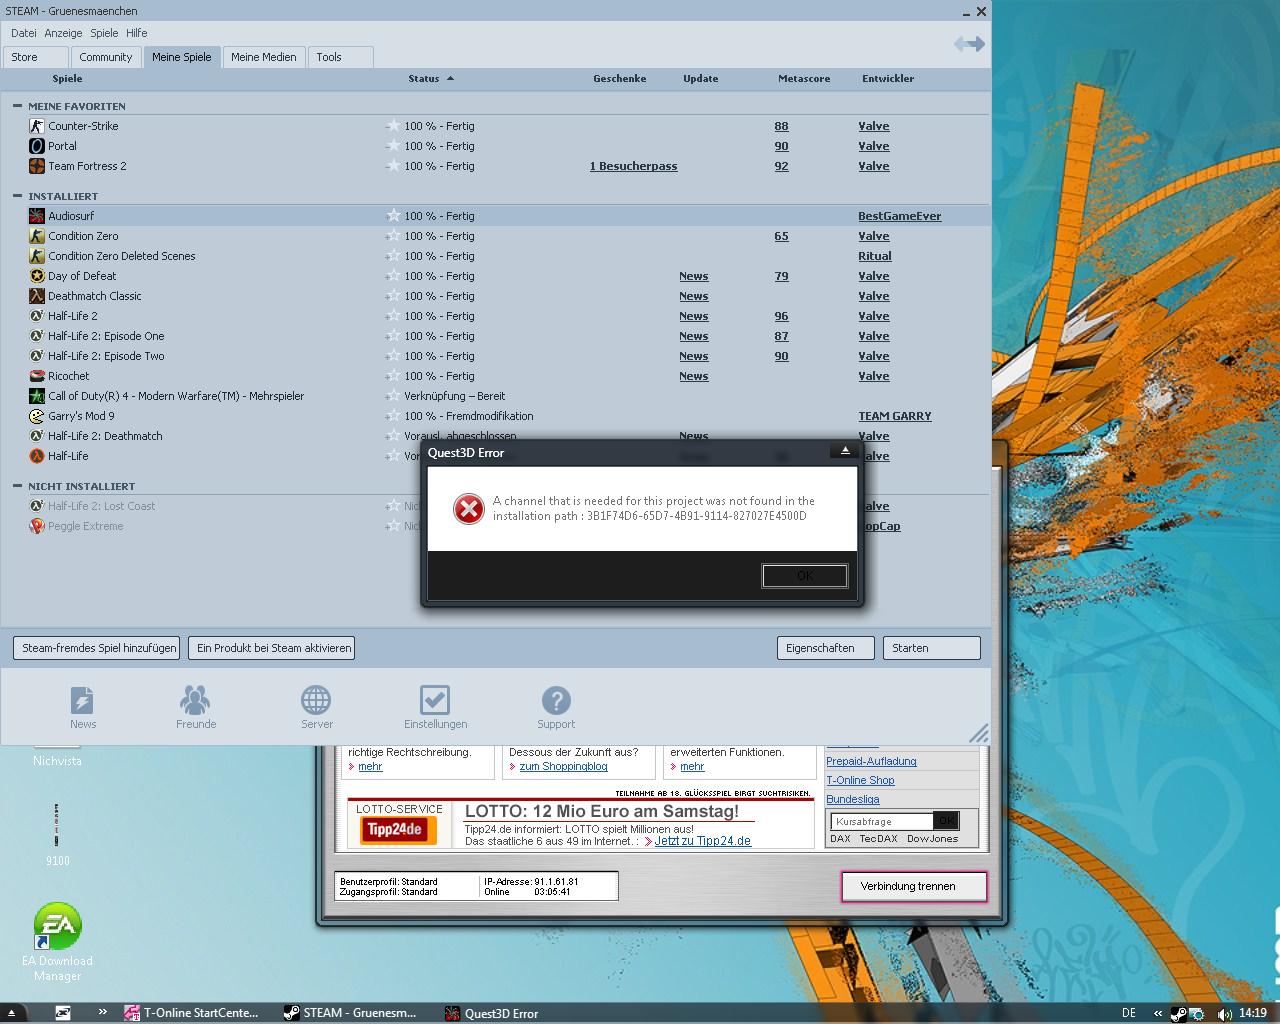Open the 1 Besucherpass gift link
Image resolution: width=1280 pixels, height=1024 pixels.
[x=634, y=166]
